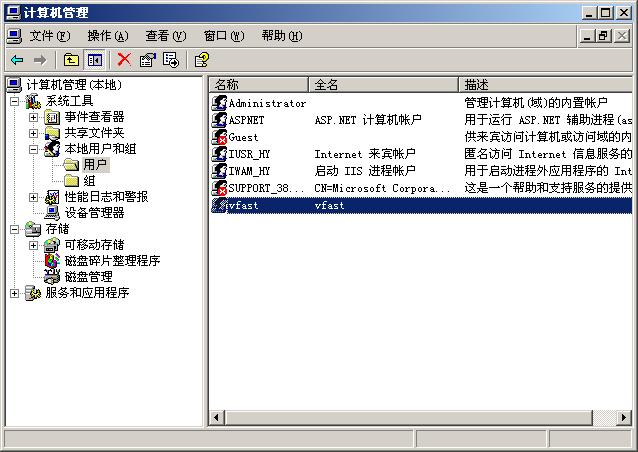Image resolution: width=638 pixels, height=452 pixels.
Task: Select the Administrator user account
Action: (x=266, y=103)
